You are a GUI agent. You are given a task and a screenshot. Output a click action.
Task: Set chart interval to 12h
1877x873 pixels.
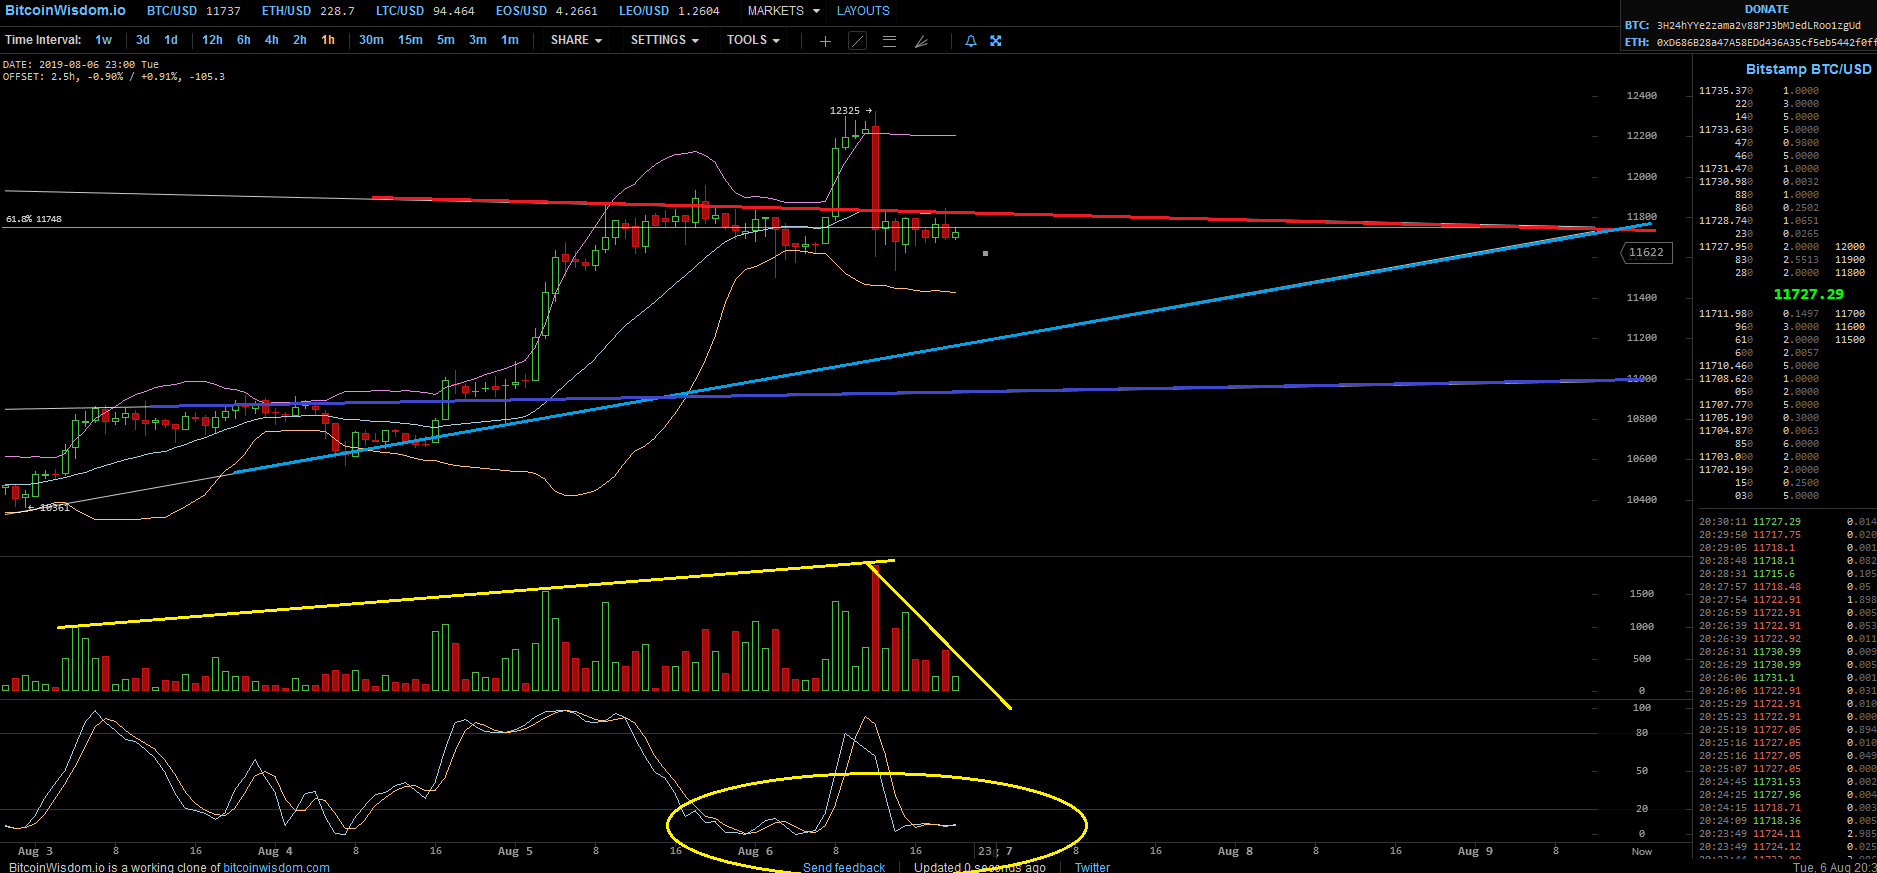click(212, 40)
